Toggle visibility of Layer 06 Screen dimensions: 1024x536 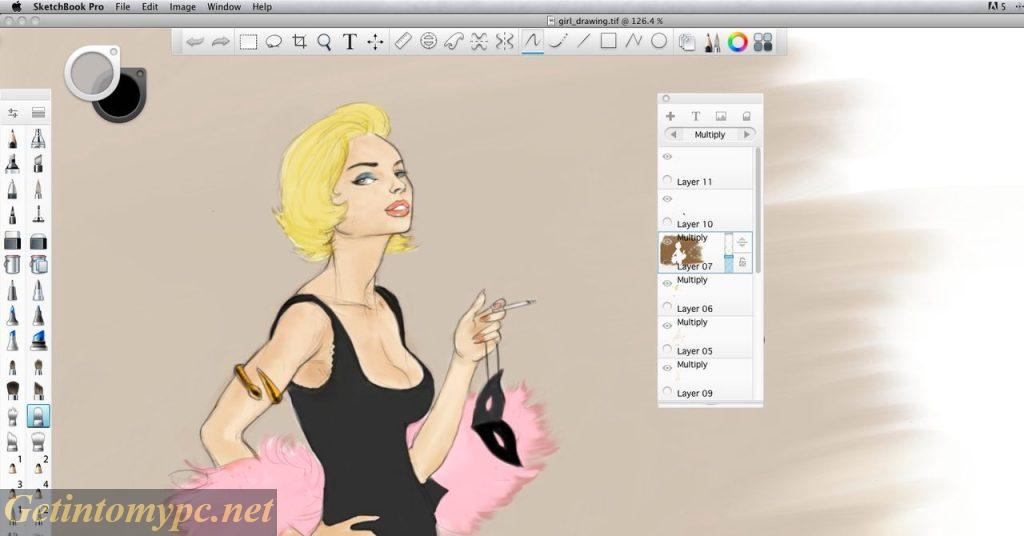(667, 283)
